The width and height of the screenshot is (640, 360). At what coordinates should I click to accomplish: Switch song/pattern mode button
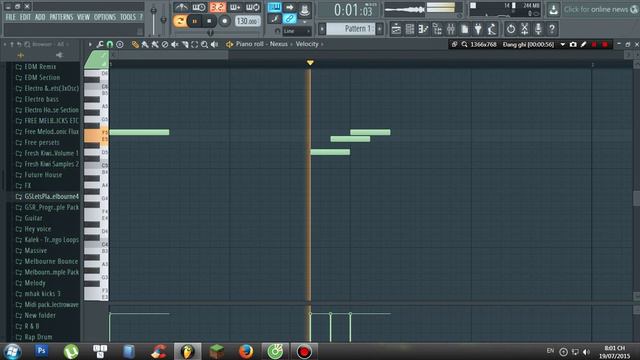coord(179,21)
